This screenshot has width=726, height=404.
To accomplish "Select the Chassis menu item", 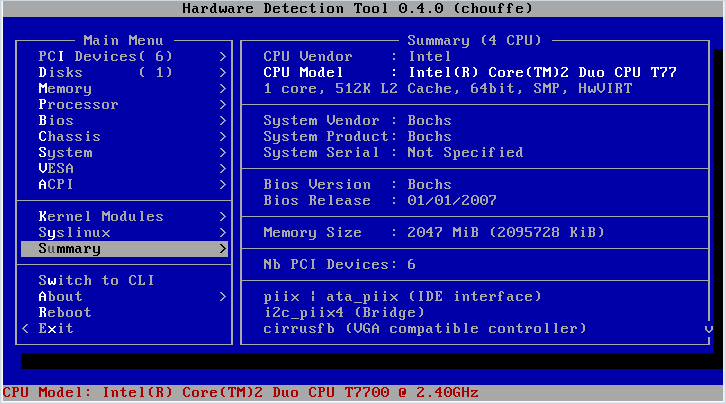I will point(124,137).
